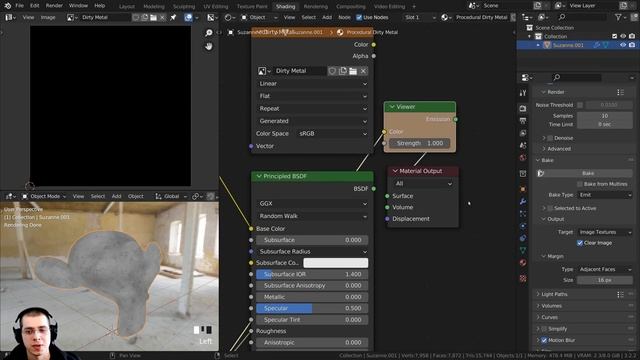
Task: Open the Material properties tab icon
Action: point(523,262)
